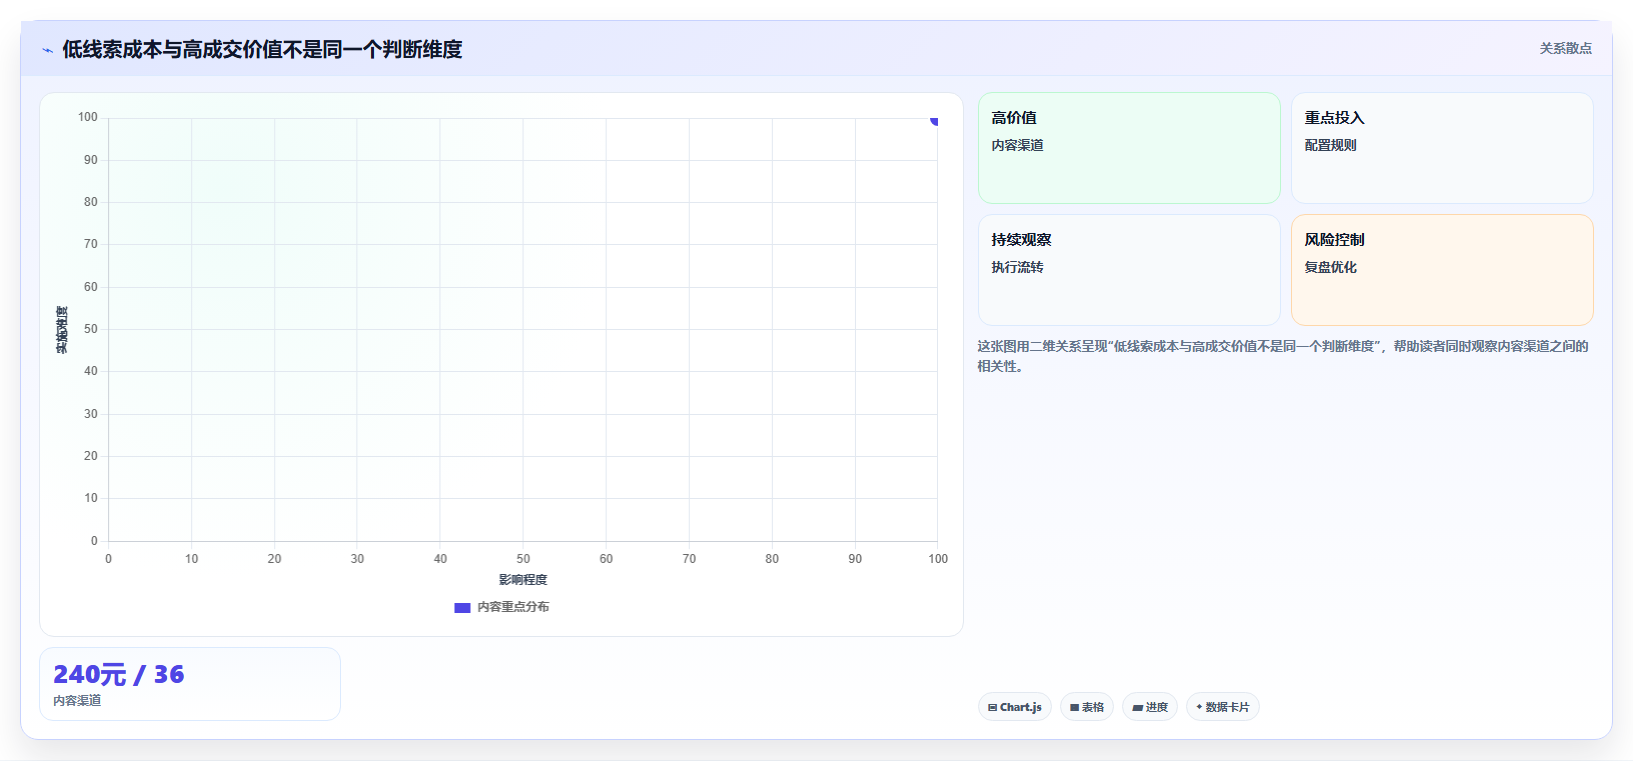Click the 内容重点分布 legend text
This screenshot has height=761, width=1633.
513,607
